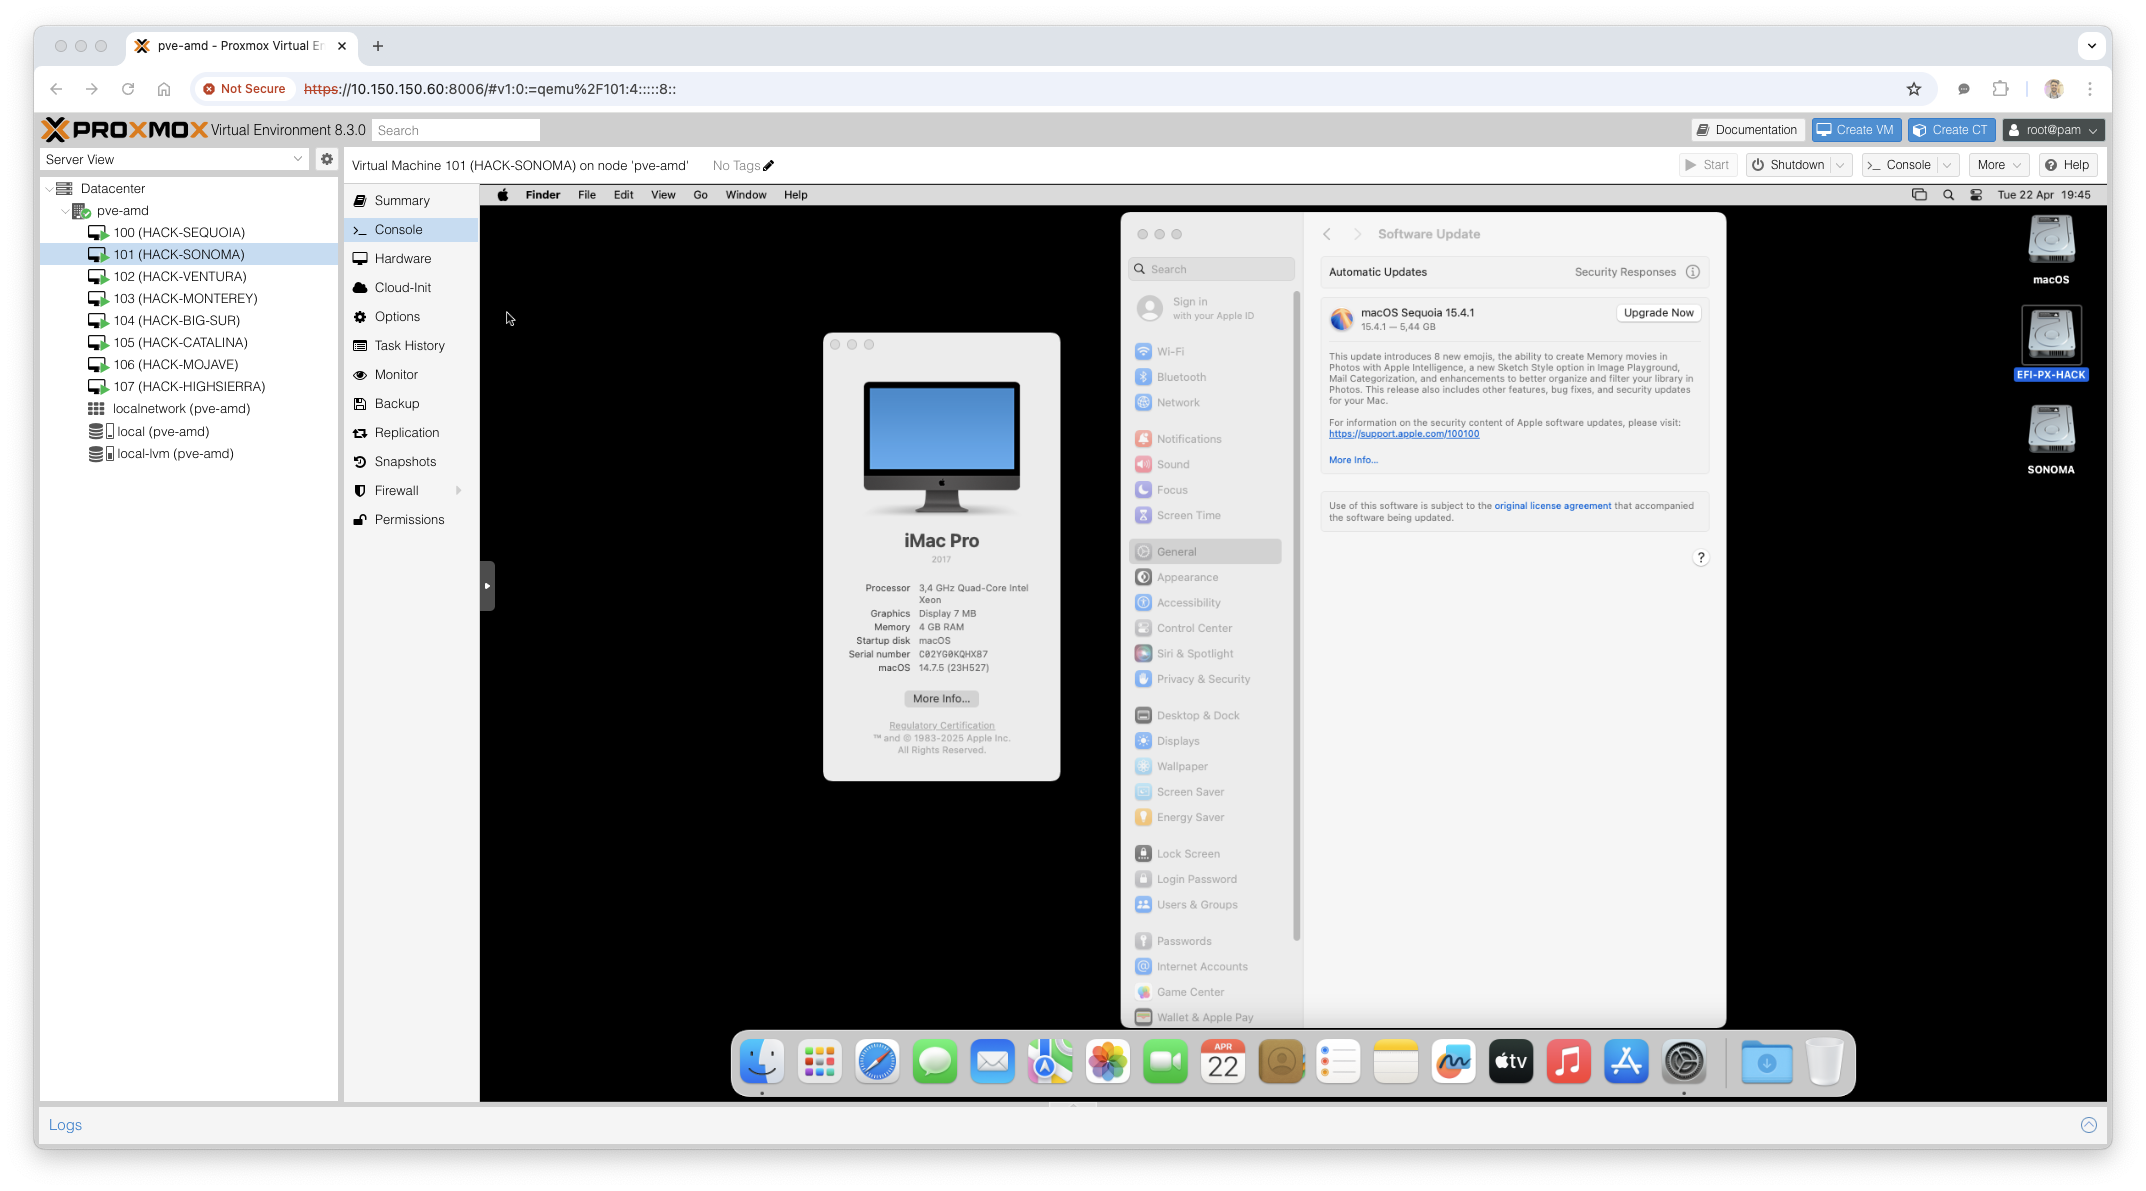Bookmark this page with the star icon
The width and height of the screenshot is (2146, 1191).
point(1913,89)
